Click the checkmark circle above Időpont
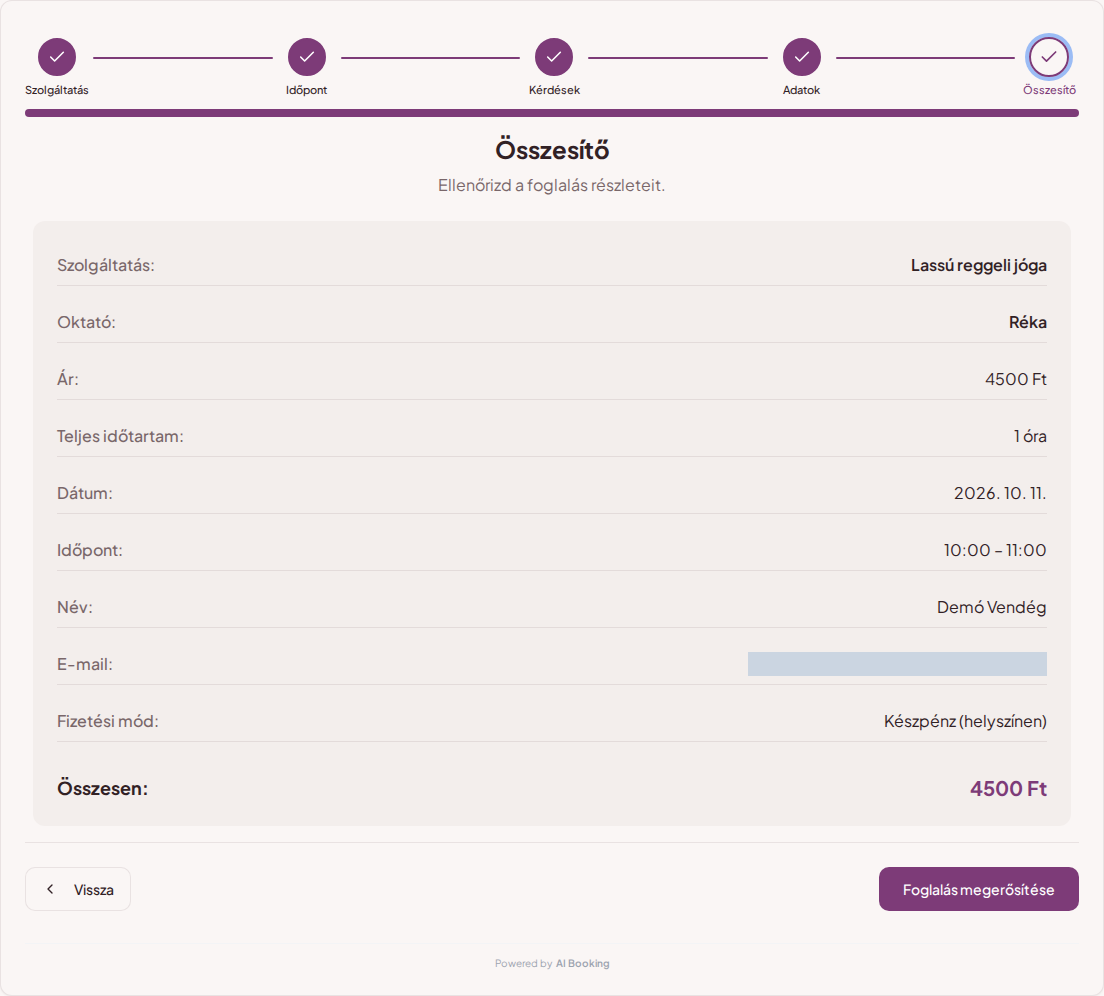Viewport: 1104px width, 996px height. [x=307, y=57]
